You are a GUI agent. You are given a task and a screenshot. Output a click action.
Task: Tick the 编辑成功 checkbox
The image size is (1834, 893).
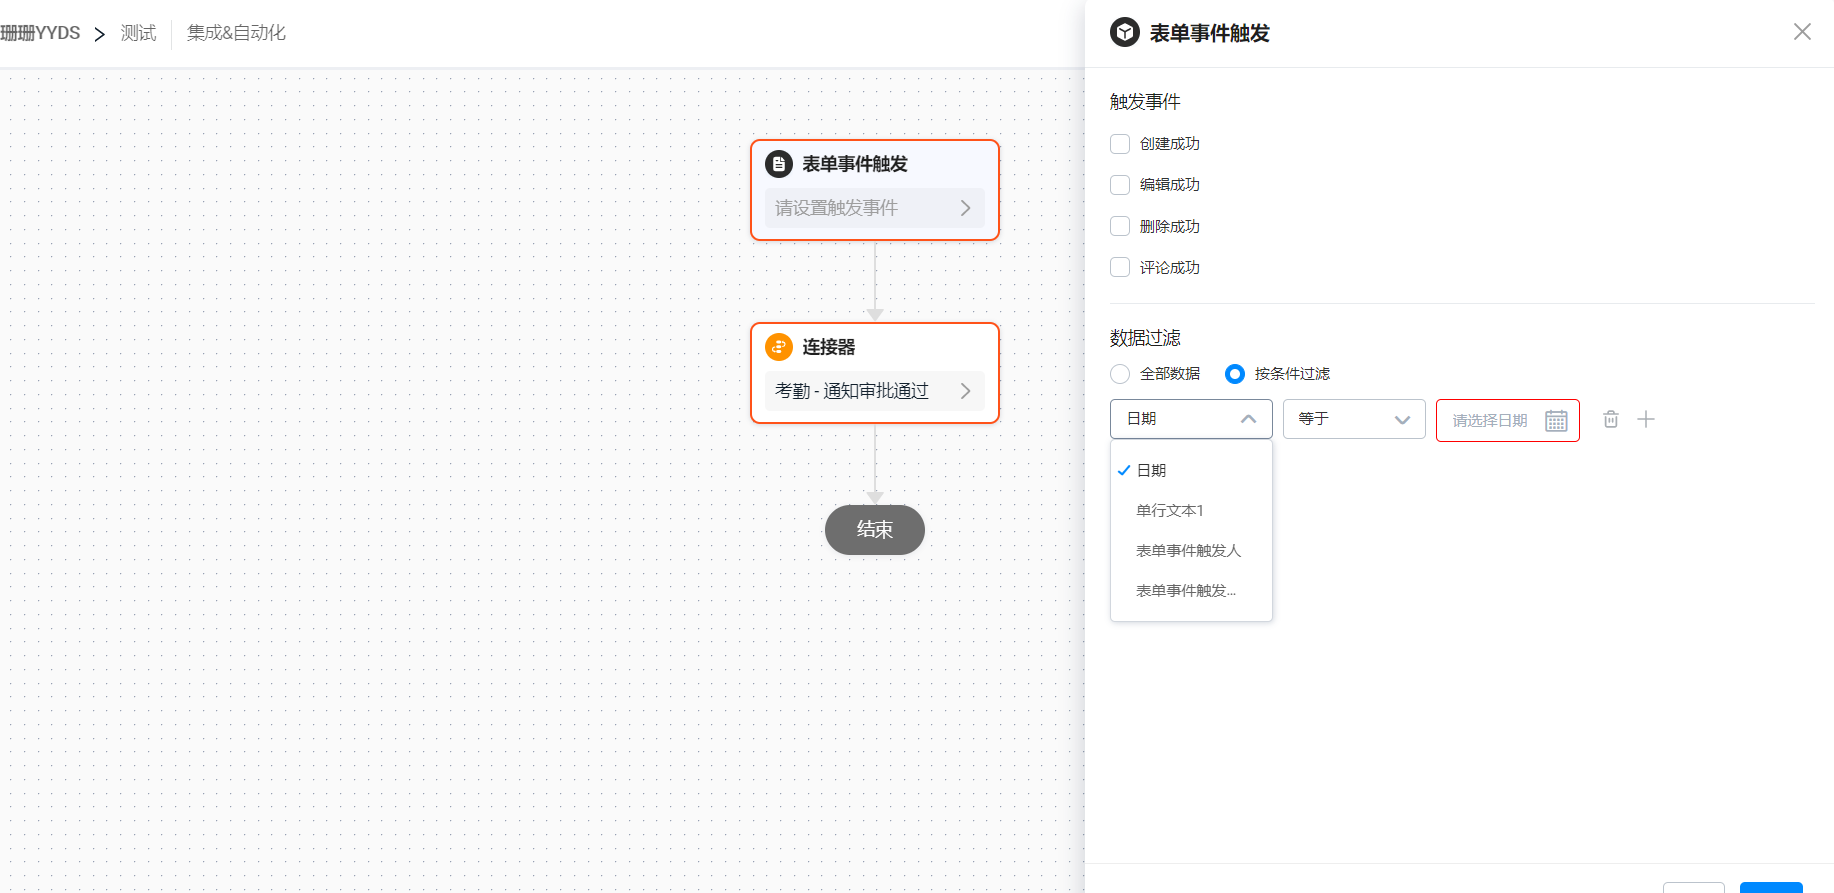(1120, 185)
